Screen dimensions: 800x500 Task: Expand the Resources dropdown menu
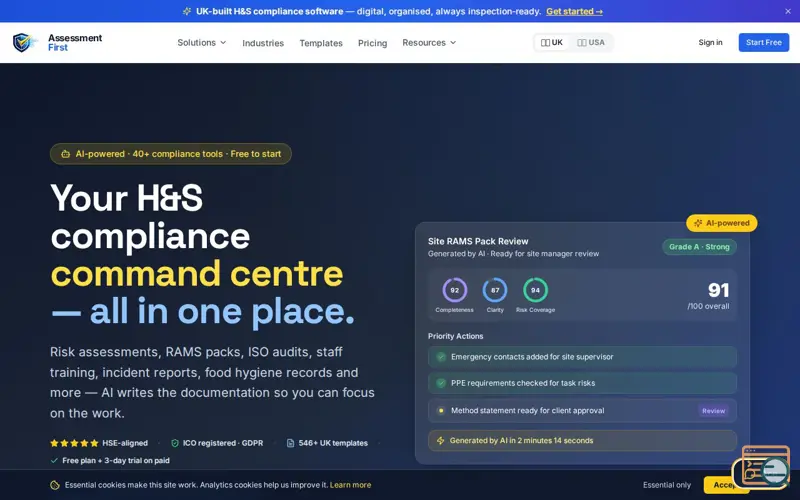429,42
